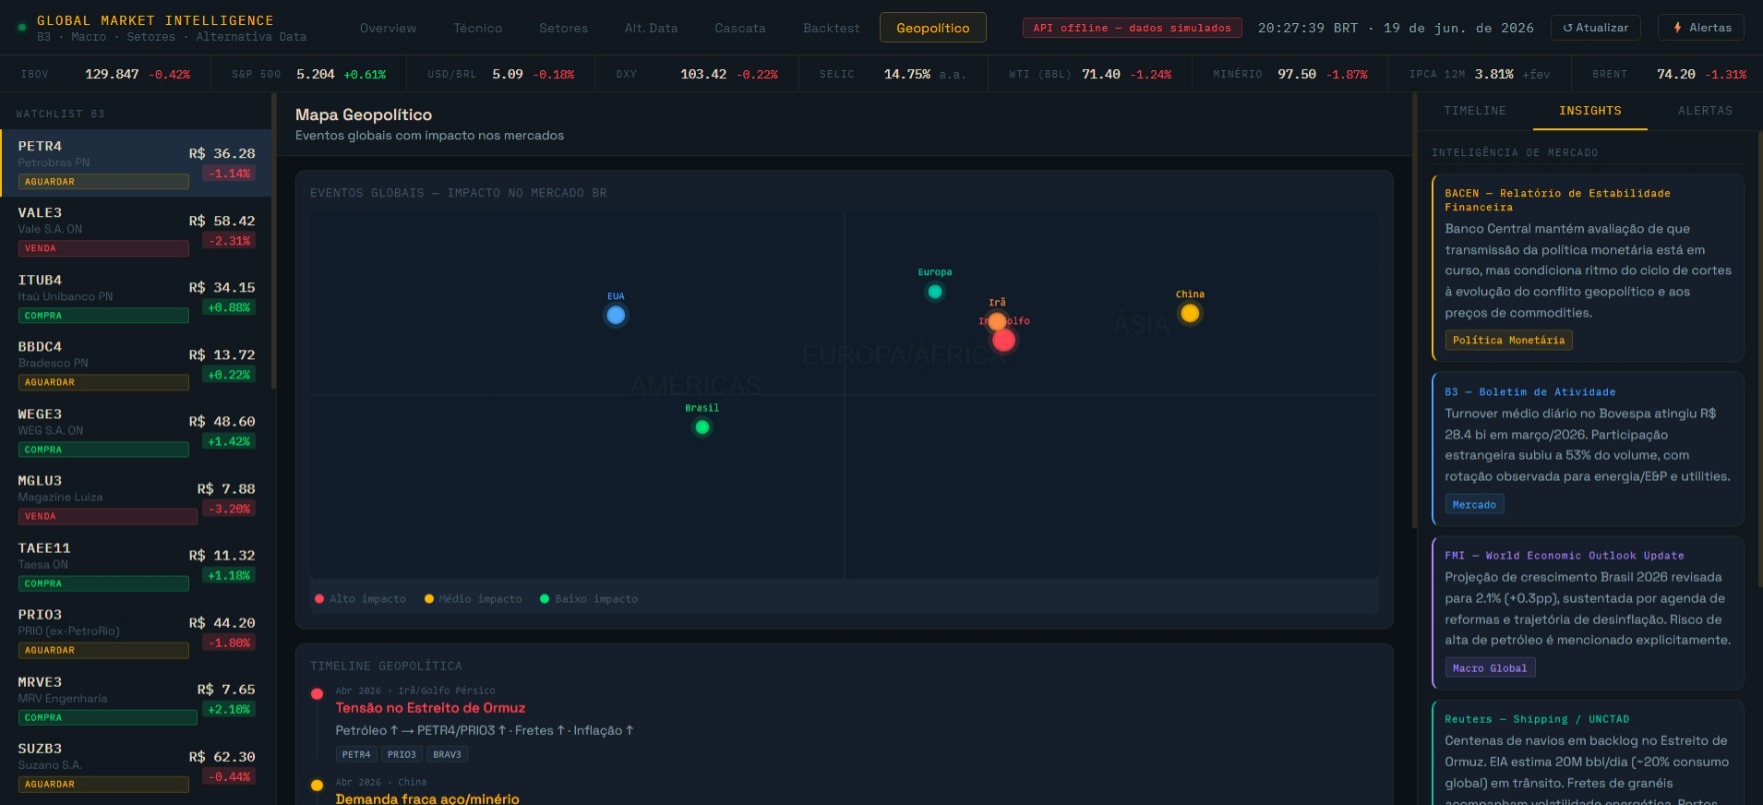Click the Europa teal map marker
1763x805 pixels.
[935, 292]
